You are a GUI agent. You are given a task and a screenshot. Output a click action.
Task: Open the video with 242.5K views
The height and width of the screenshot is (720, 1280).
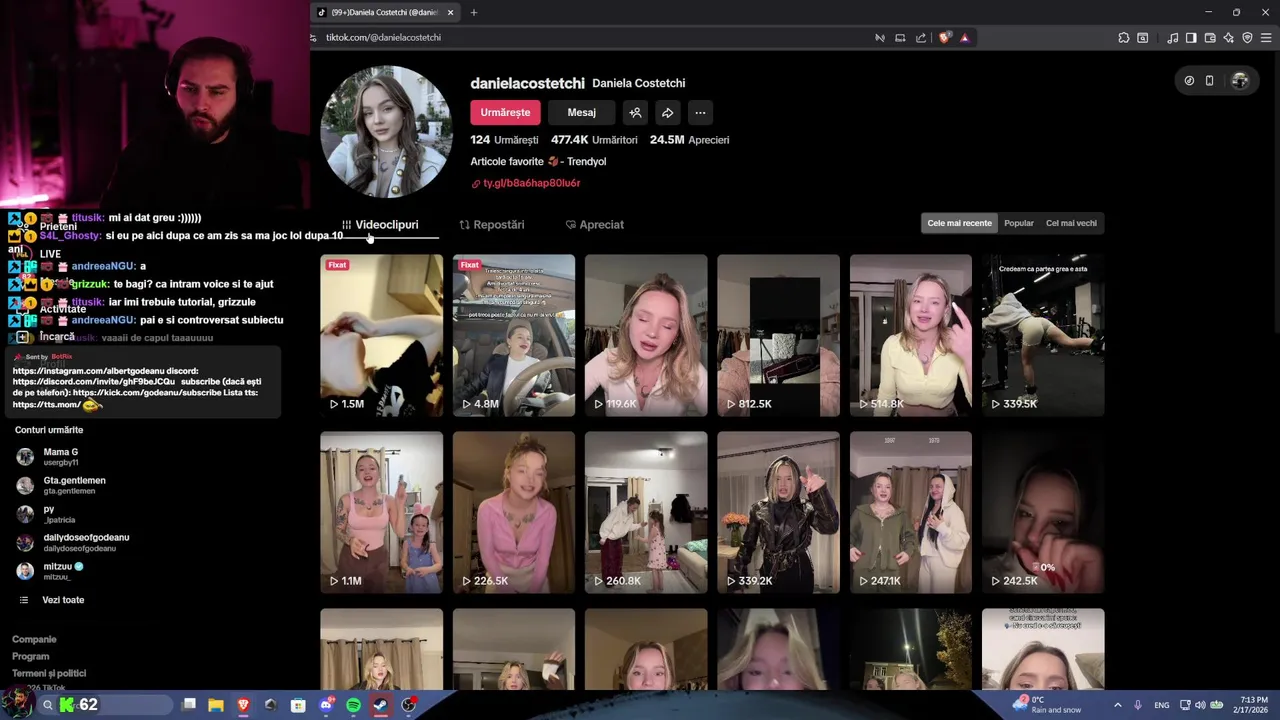(x=1043, y=512)
